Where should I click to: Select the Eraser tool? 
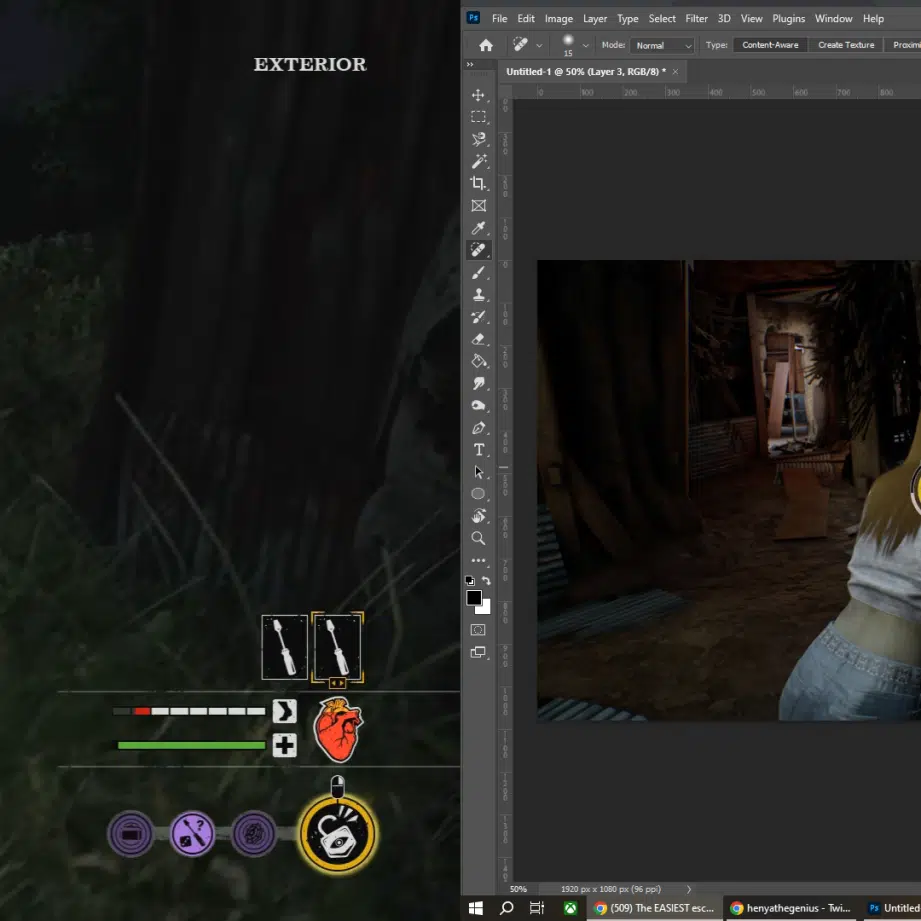pyautogui.click(x=478, y=339)
